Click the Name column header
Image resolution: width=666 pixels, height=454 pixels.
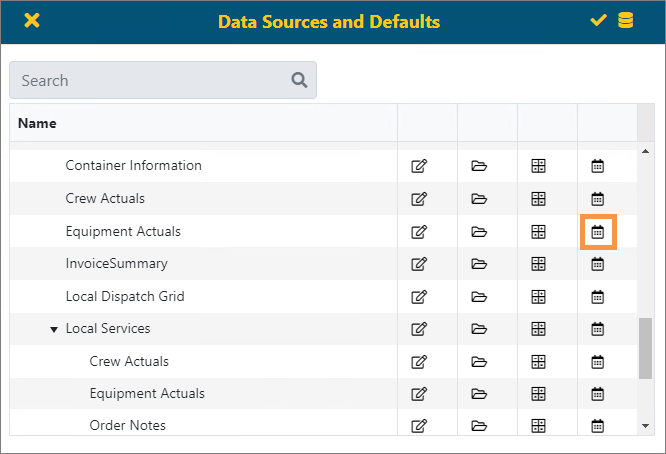coord(38,124)
